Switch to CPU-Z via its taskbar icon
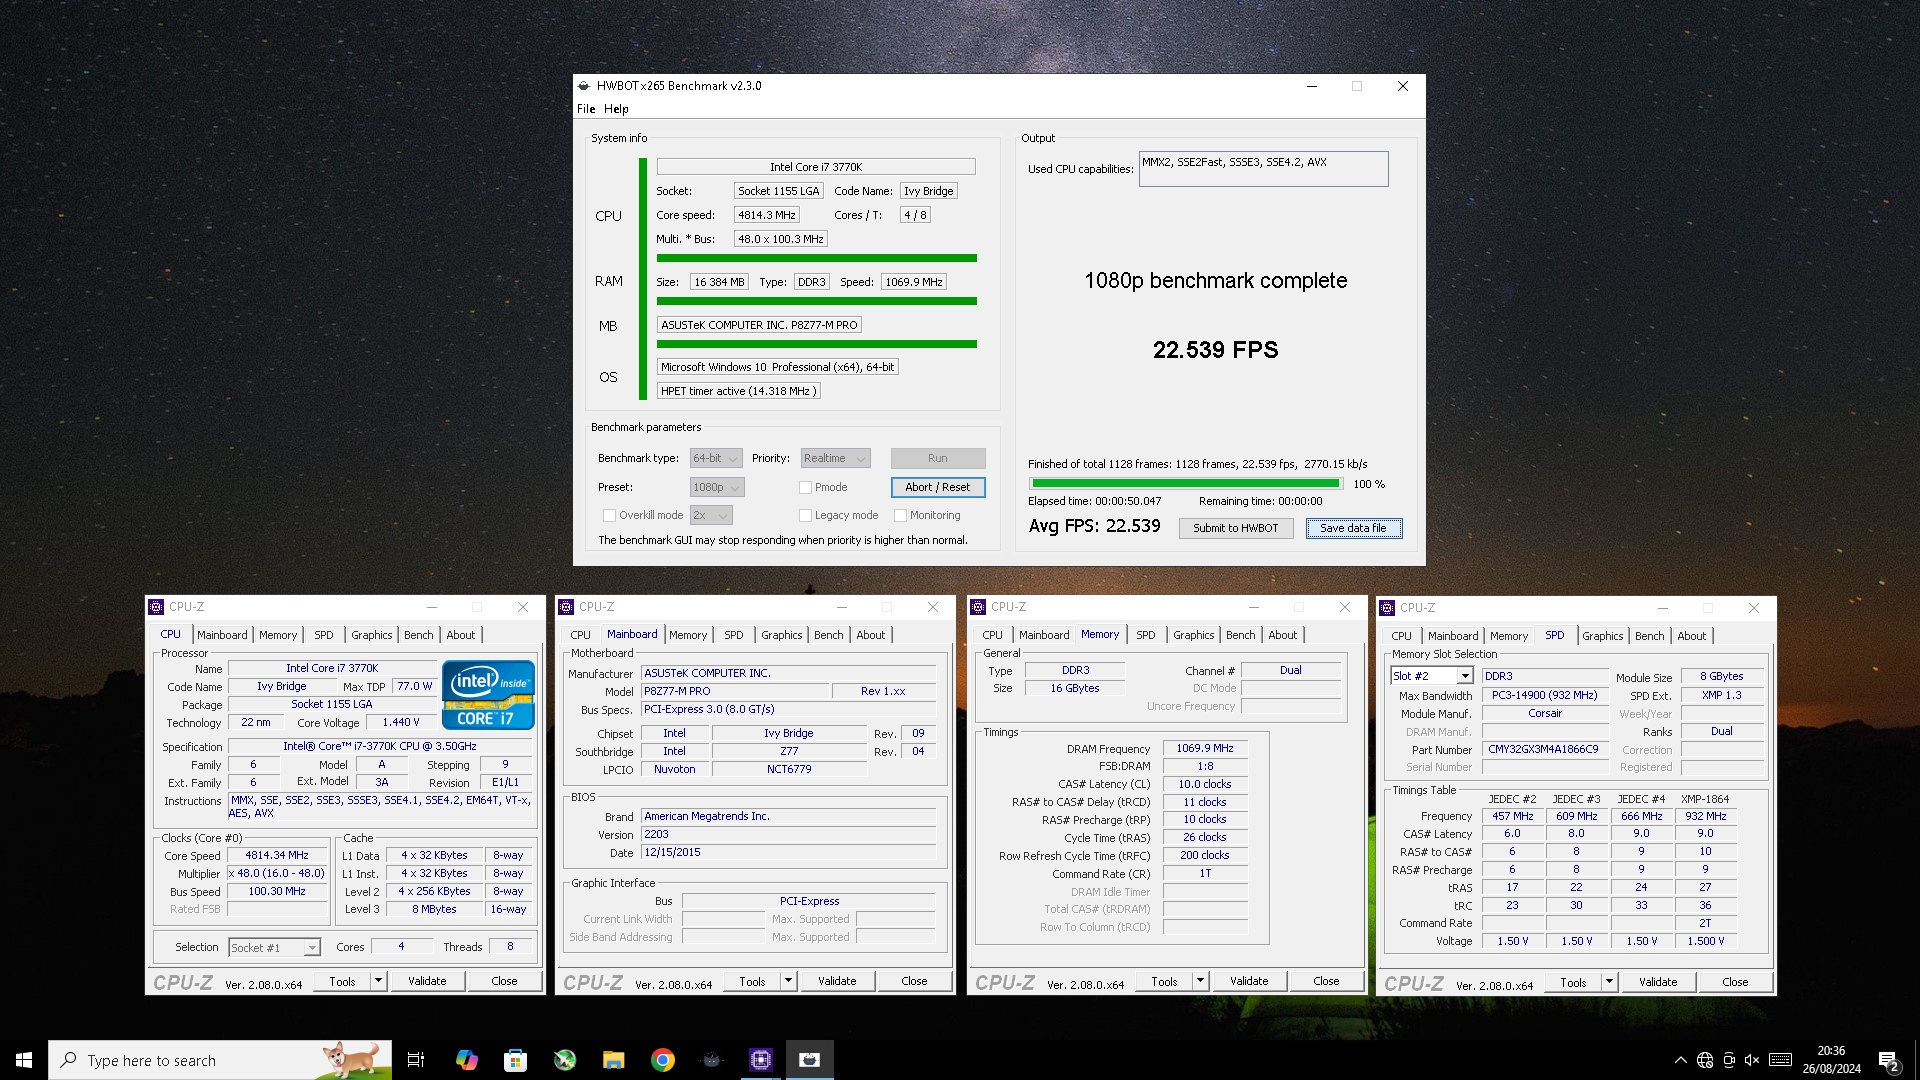Image resolution: width=1920 pixels, height=1080 pixels. (x=761, y=1060)
